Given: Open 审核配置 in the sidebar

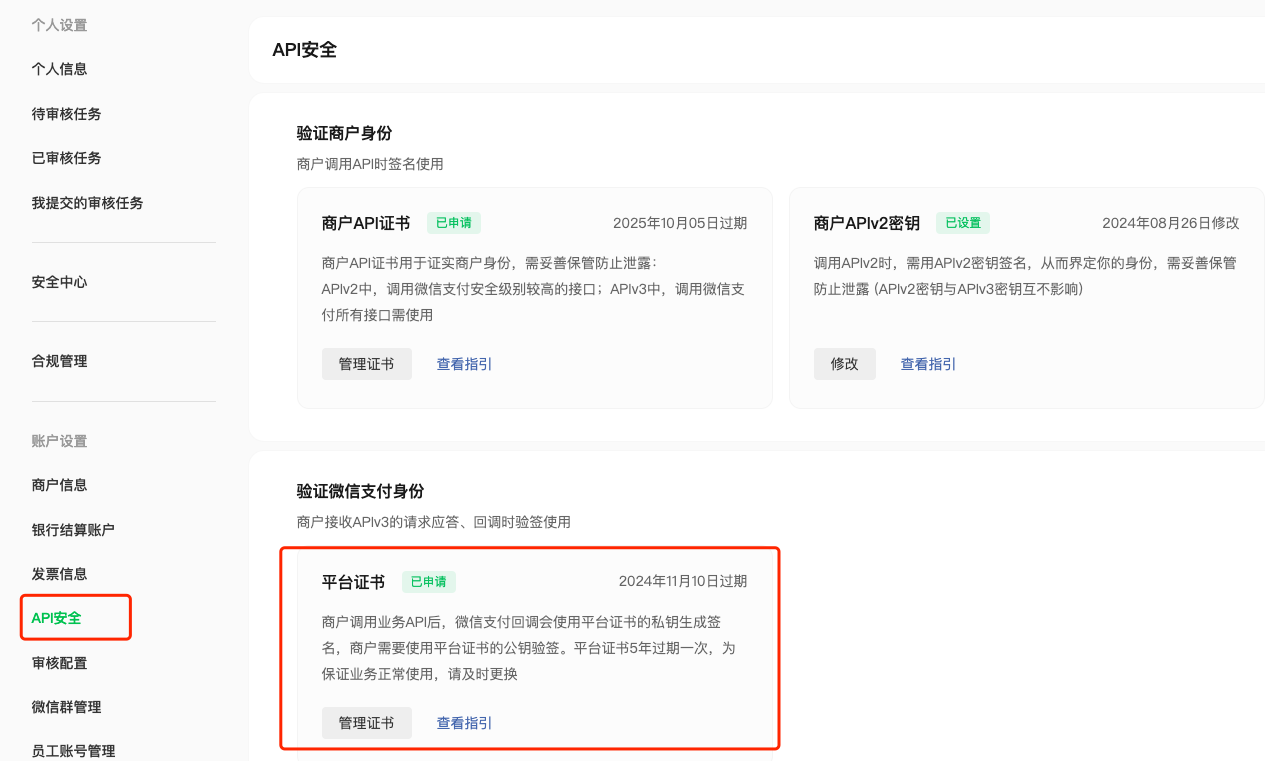Looking at the screenshot, I should [x=59, y=663].
